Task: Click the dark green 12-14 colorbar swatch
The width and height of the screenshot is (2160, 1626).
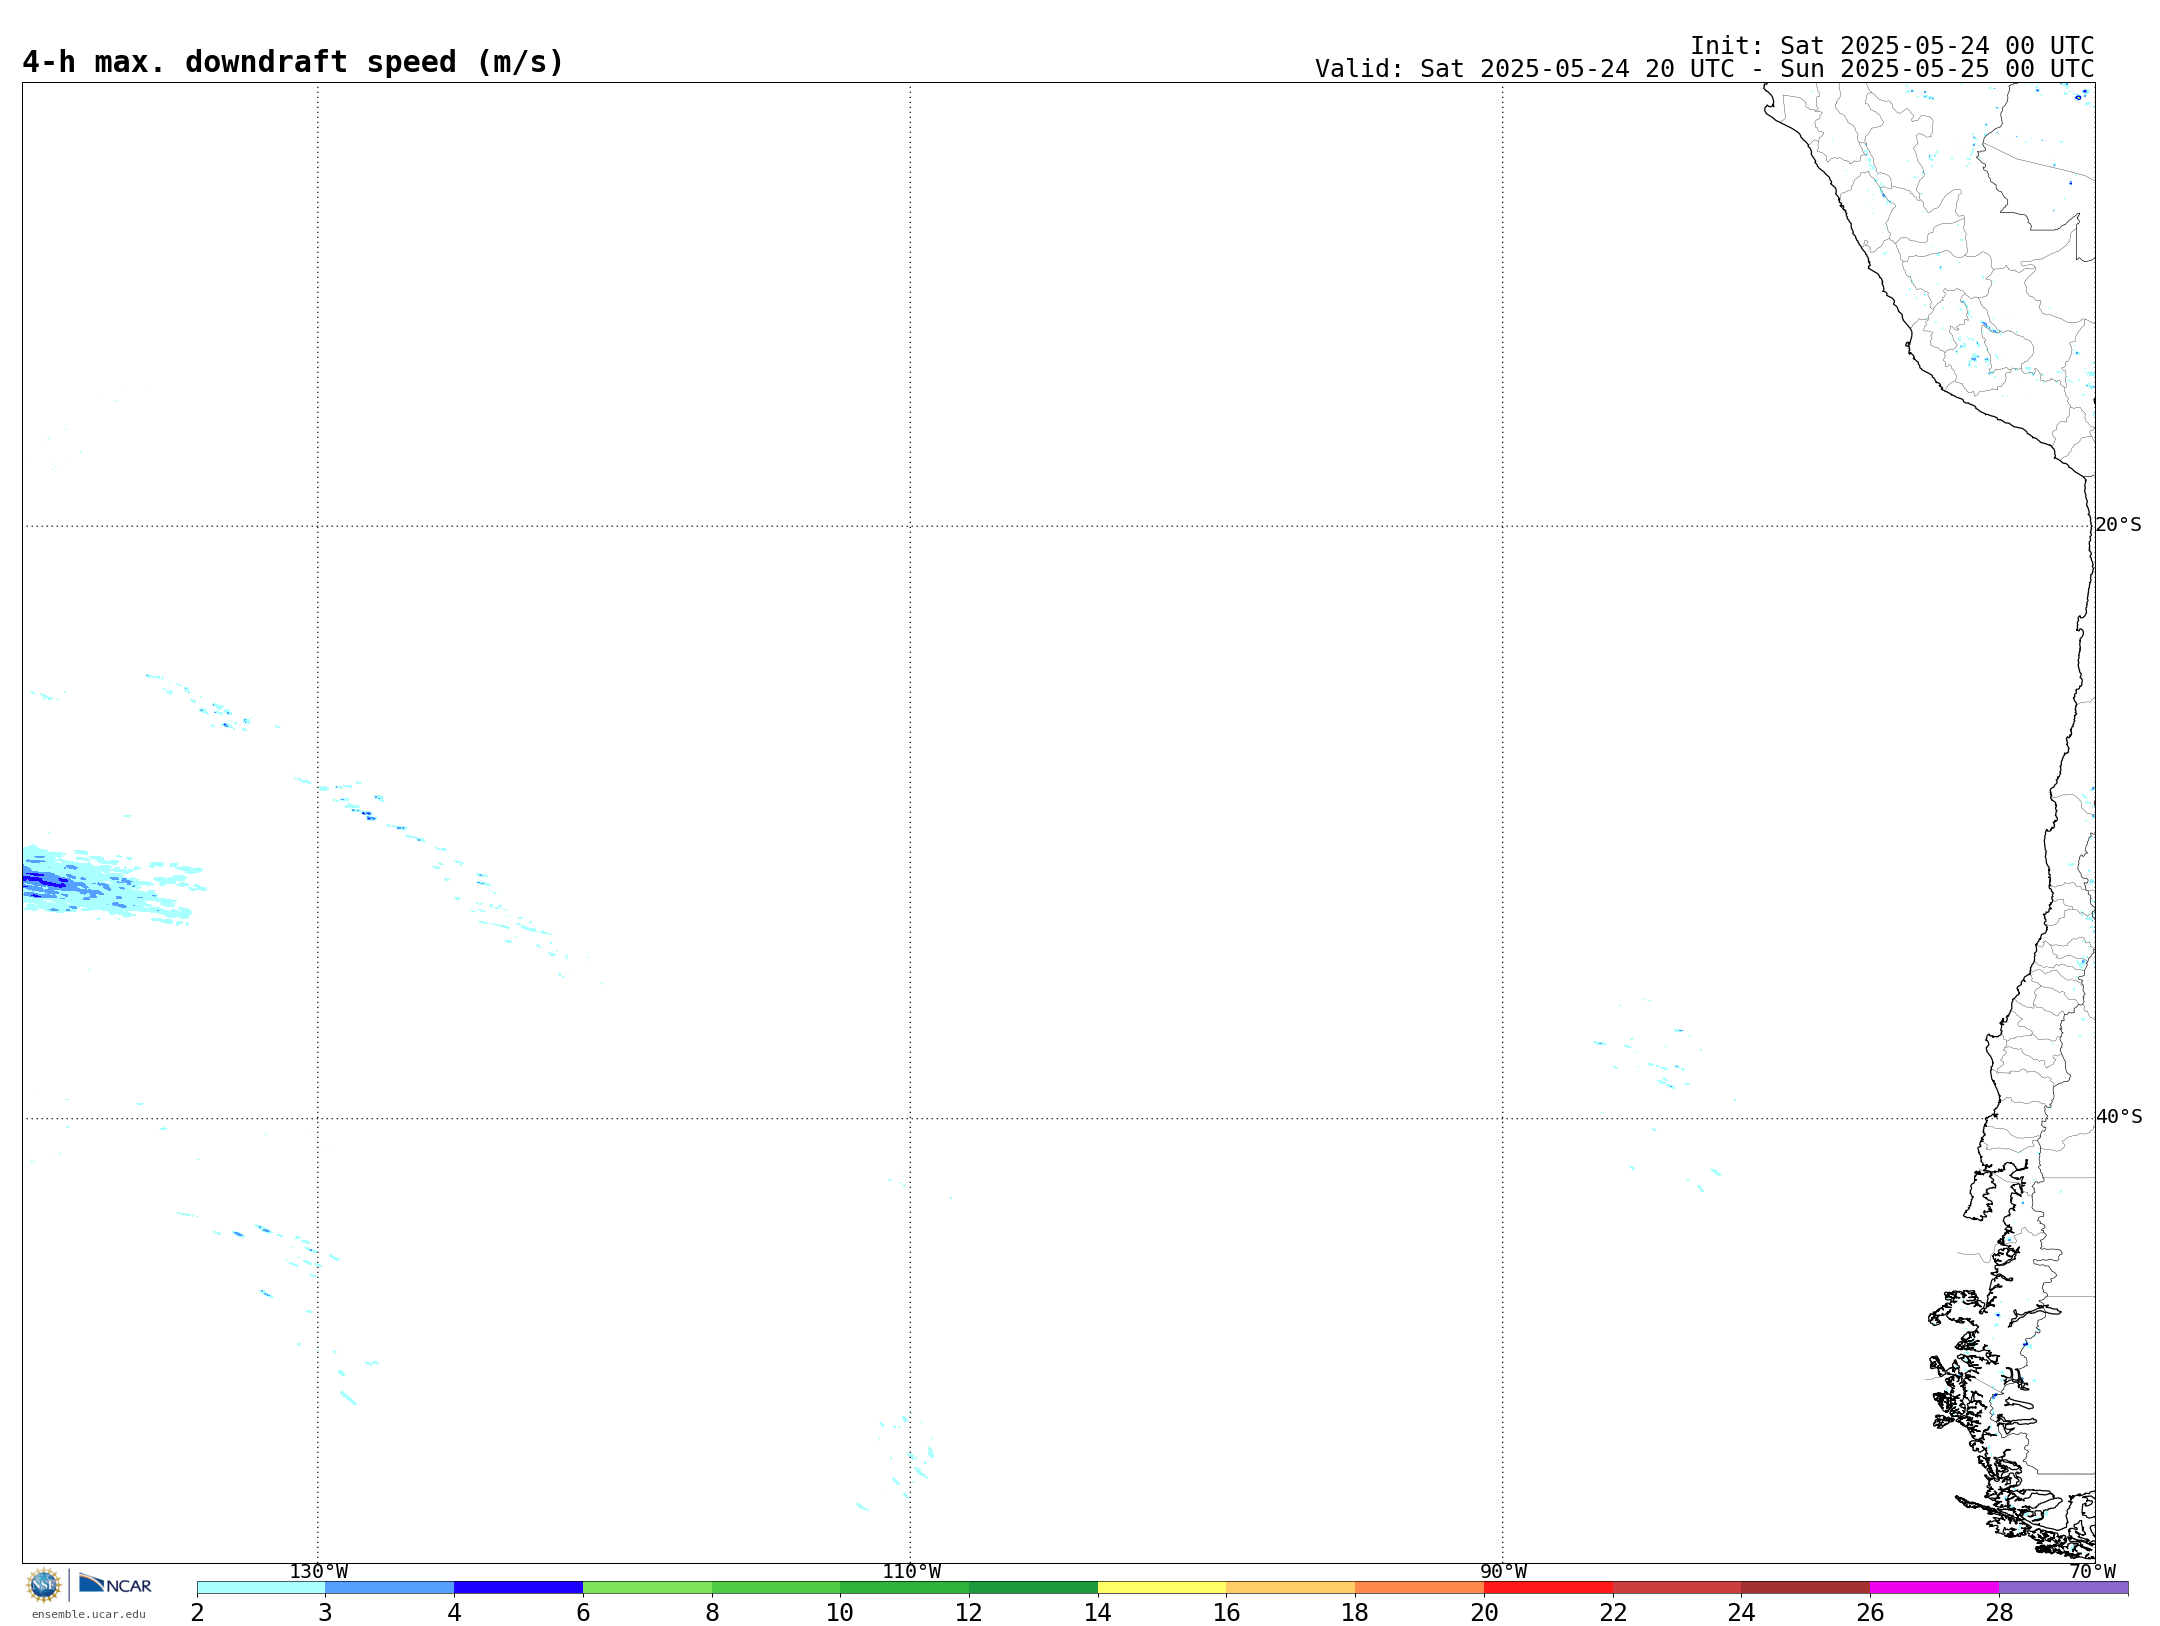Action: pos(1033,1588)
